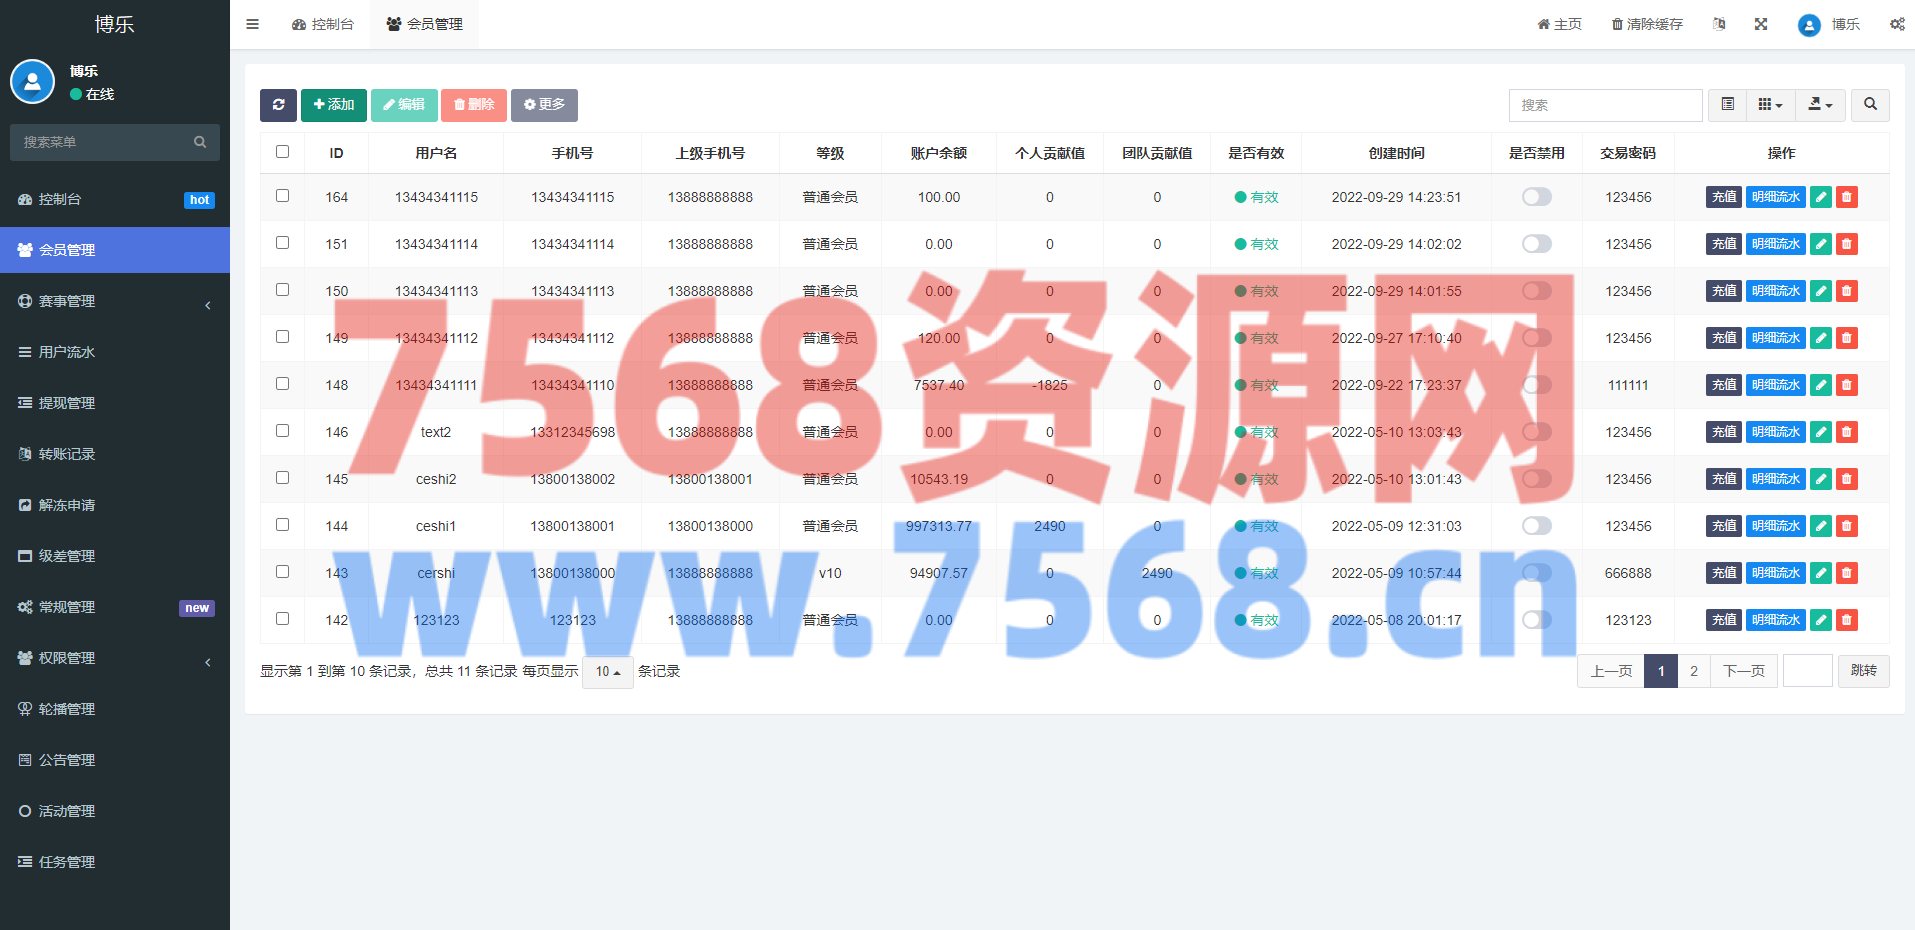Open the page size dropdown showing 10
Viewport: 1915px width, 930px height.
click(608, 672)
